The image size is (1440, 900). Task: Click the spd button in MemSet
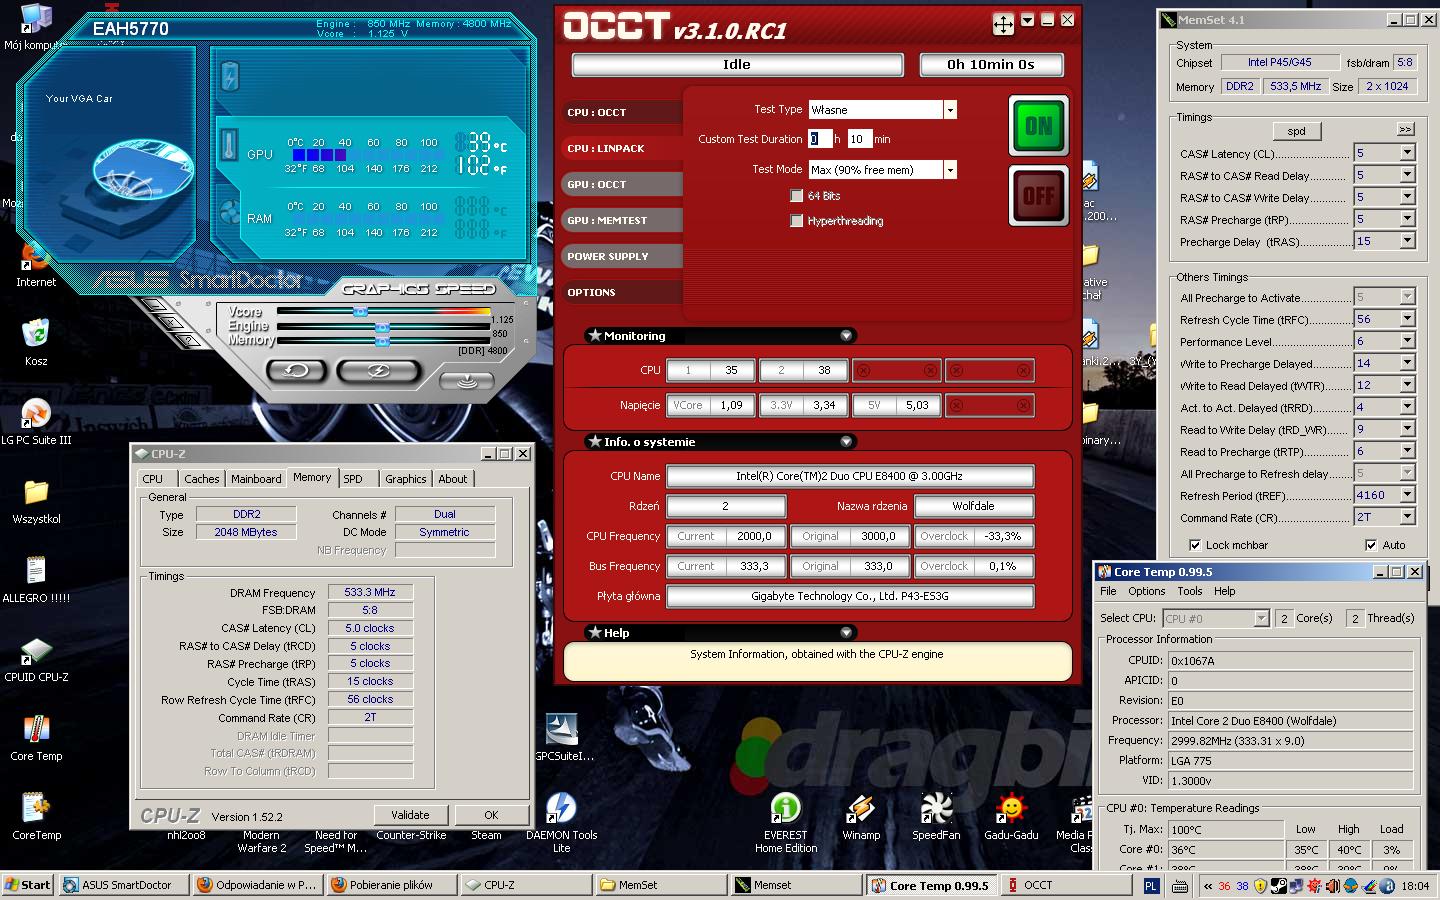coord(1296,131)
